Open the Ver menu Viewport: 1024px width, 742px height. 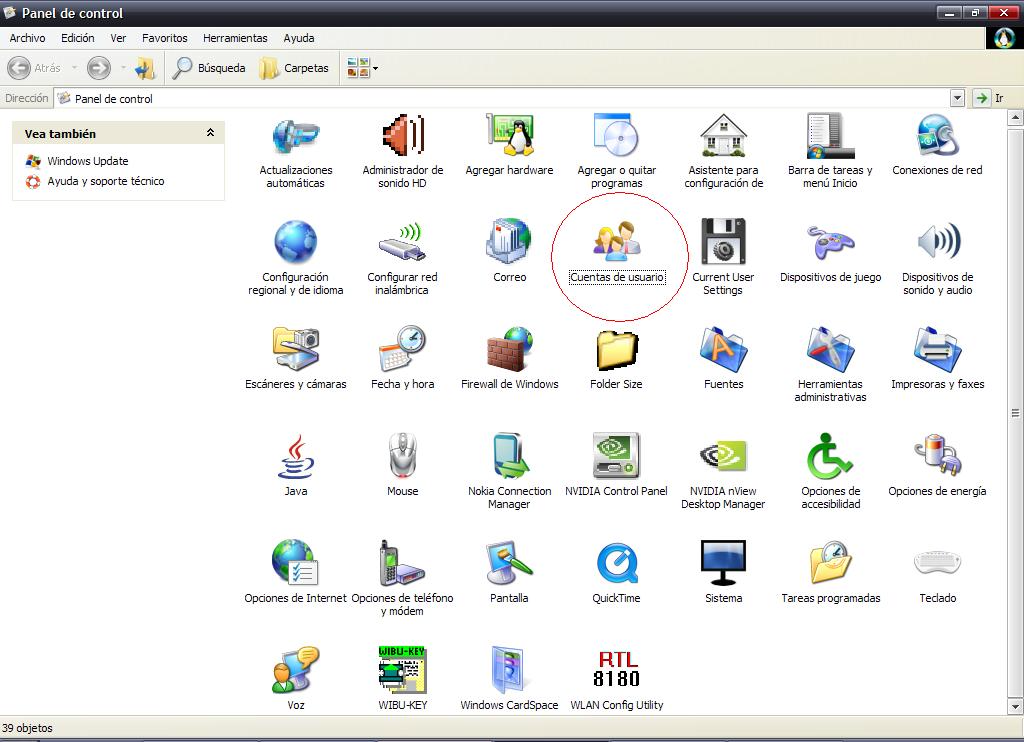pos(118,38)
